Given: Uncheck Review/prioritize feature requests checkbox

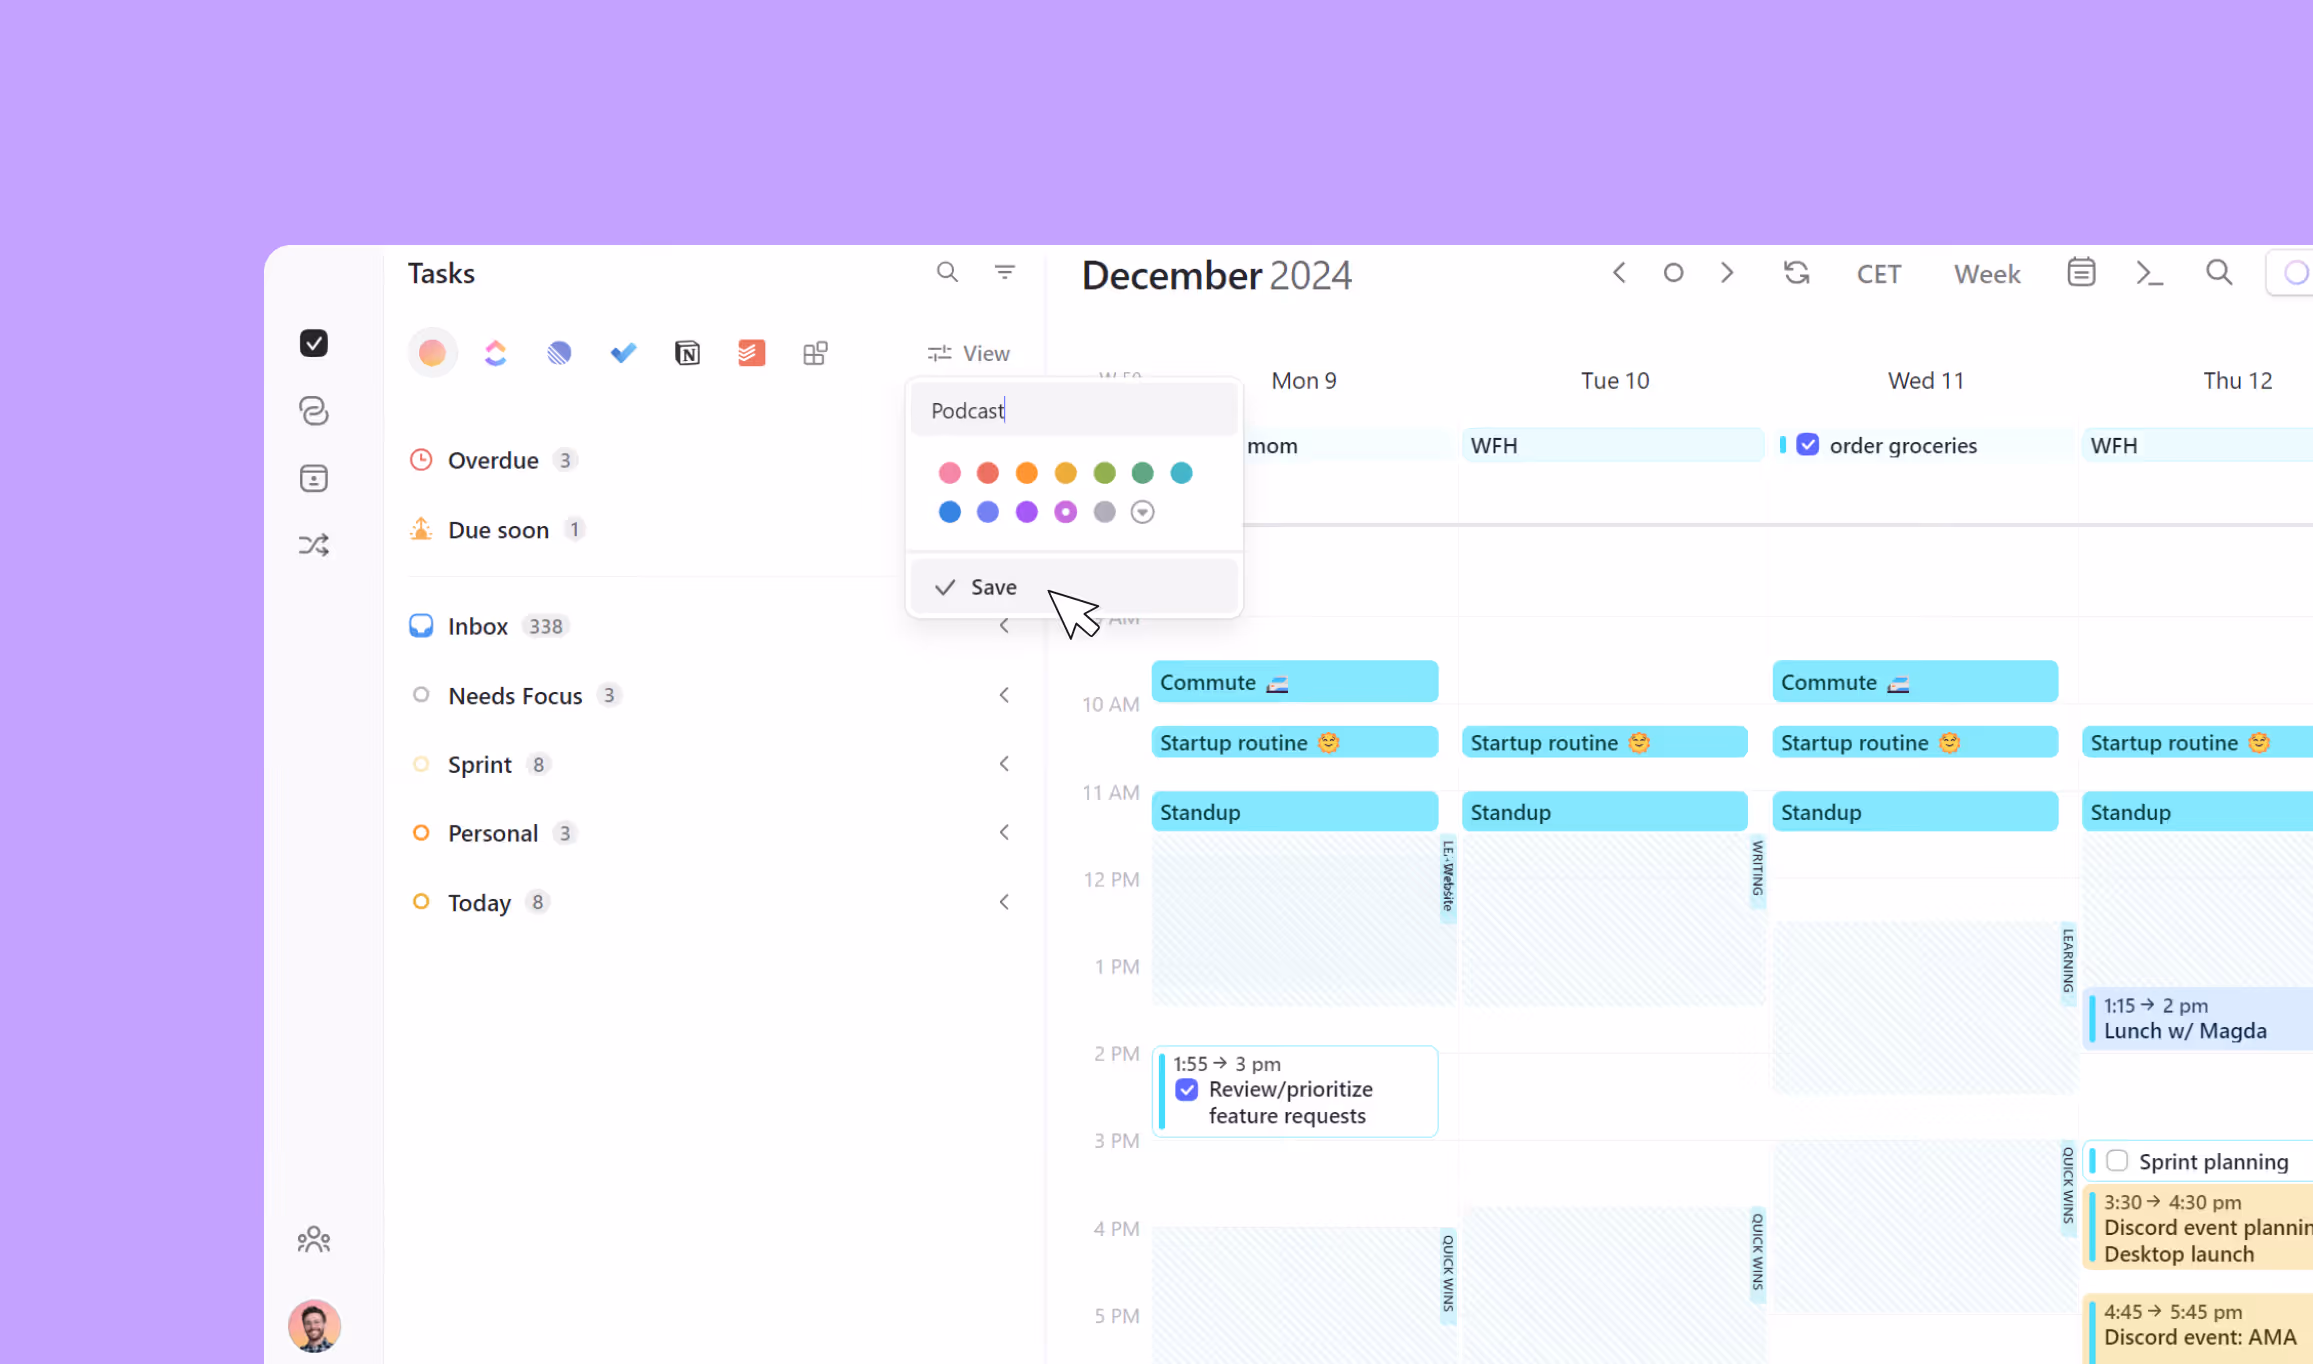Looking at the screenshot, I should pyautogui.click(x=1187, y=1089).
